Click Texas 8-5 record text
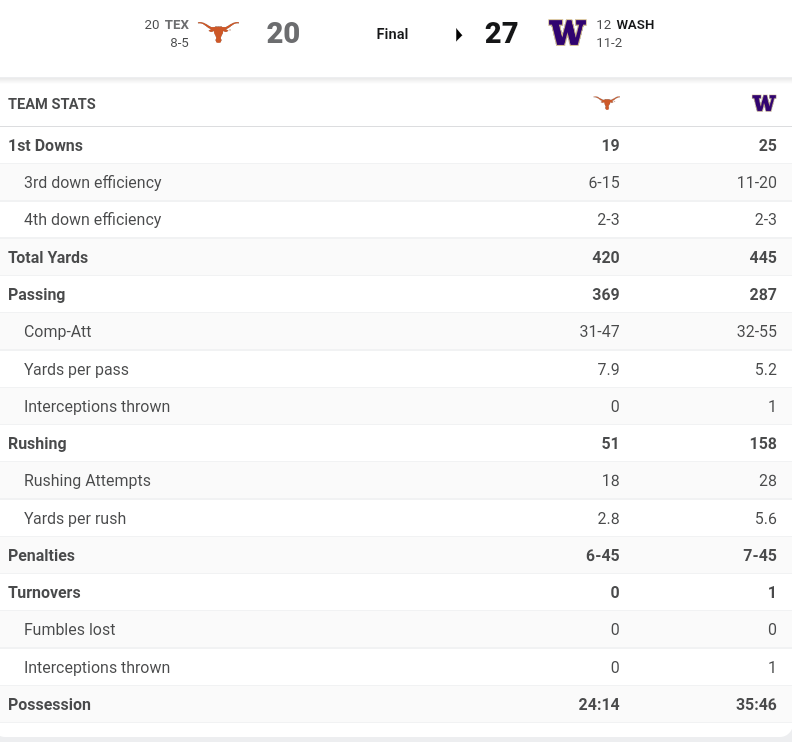The width and height of the screenshot is (792, 742). 179,43
